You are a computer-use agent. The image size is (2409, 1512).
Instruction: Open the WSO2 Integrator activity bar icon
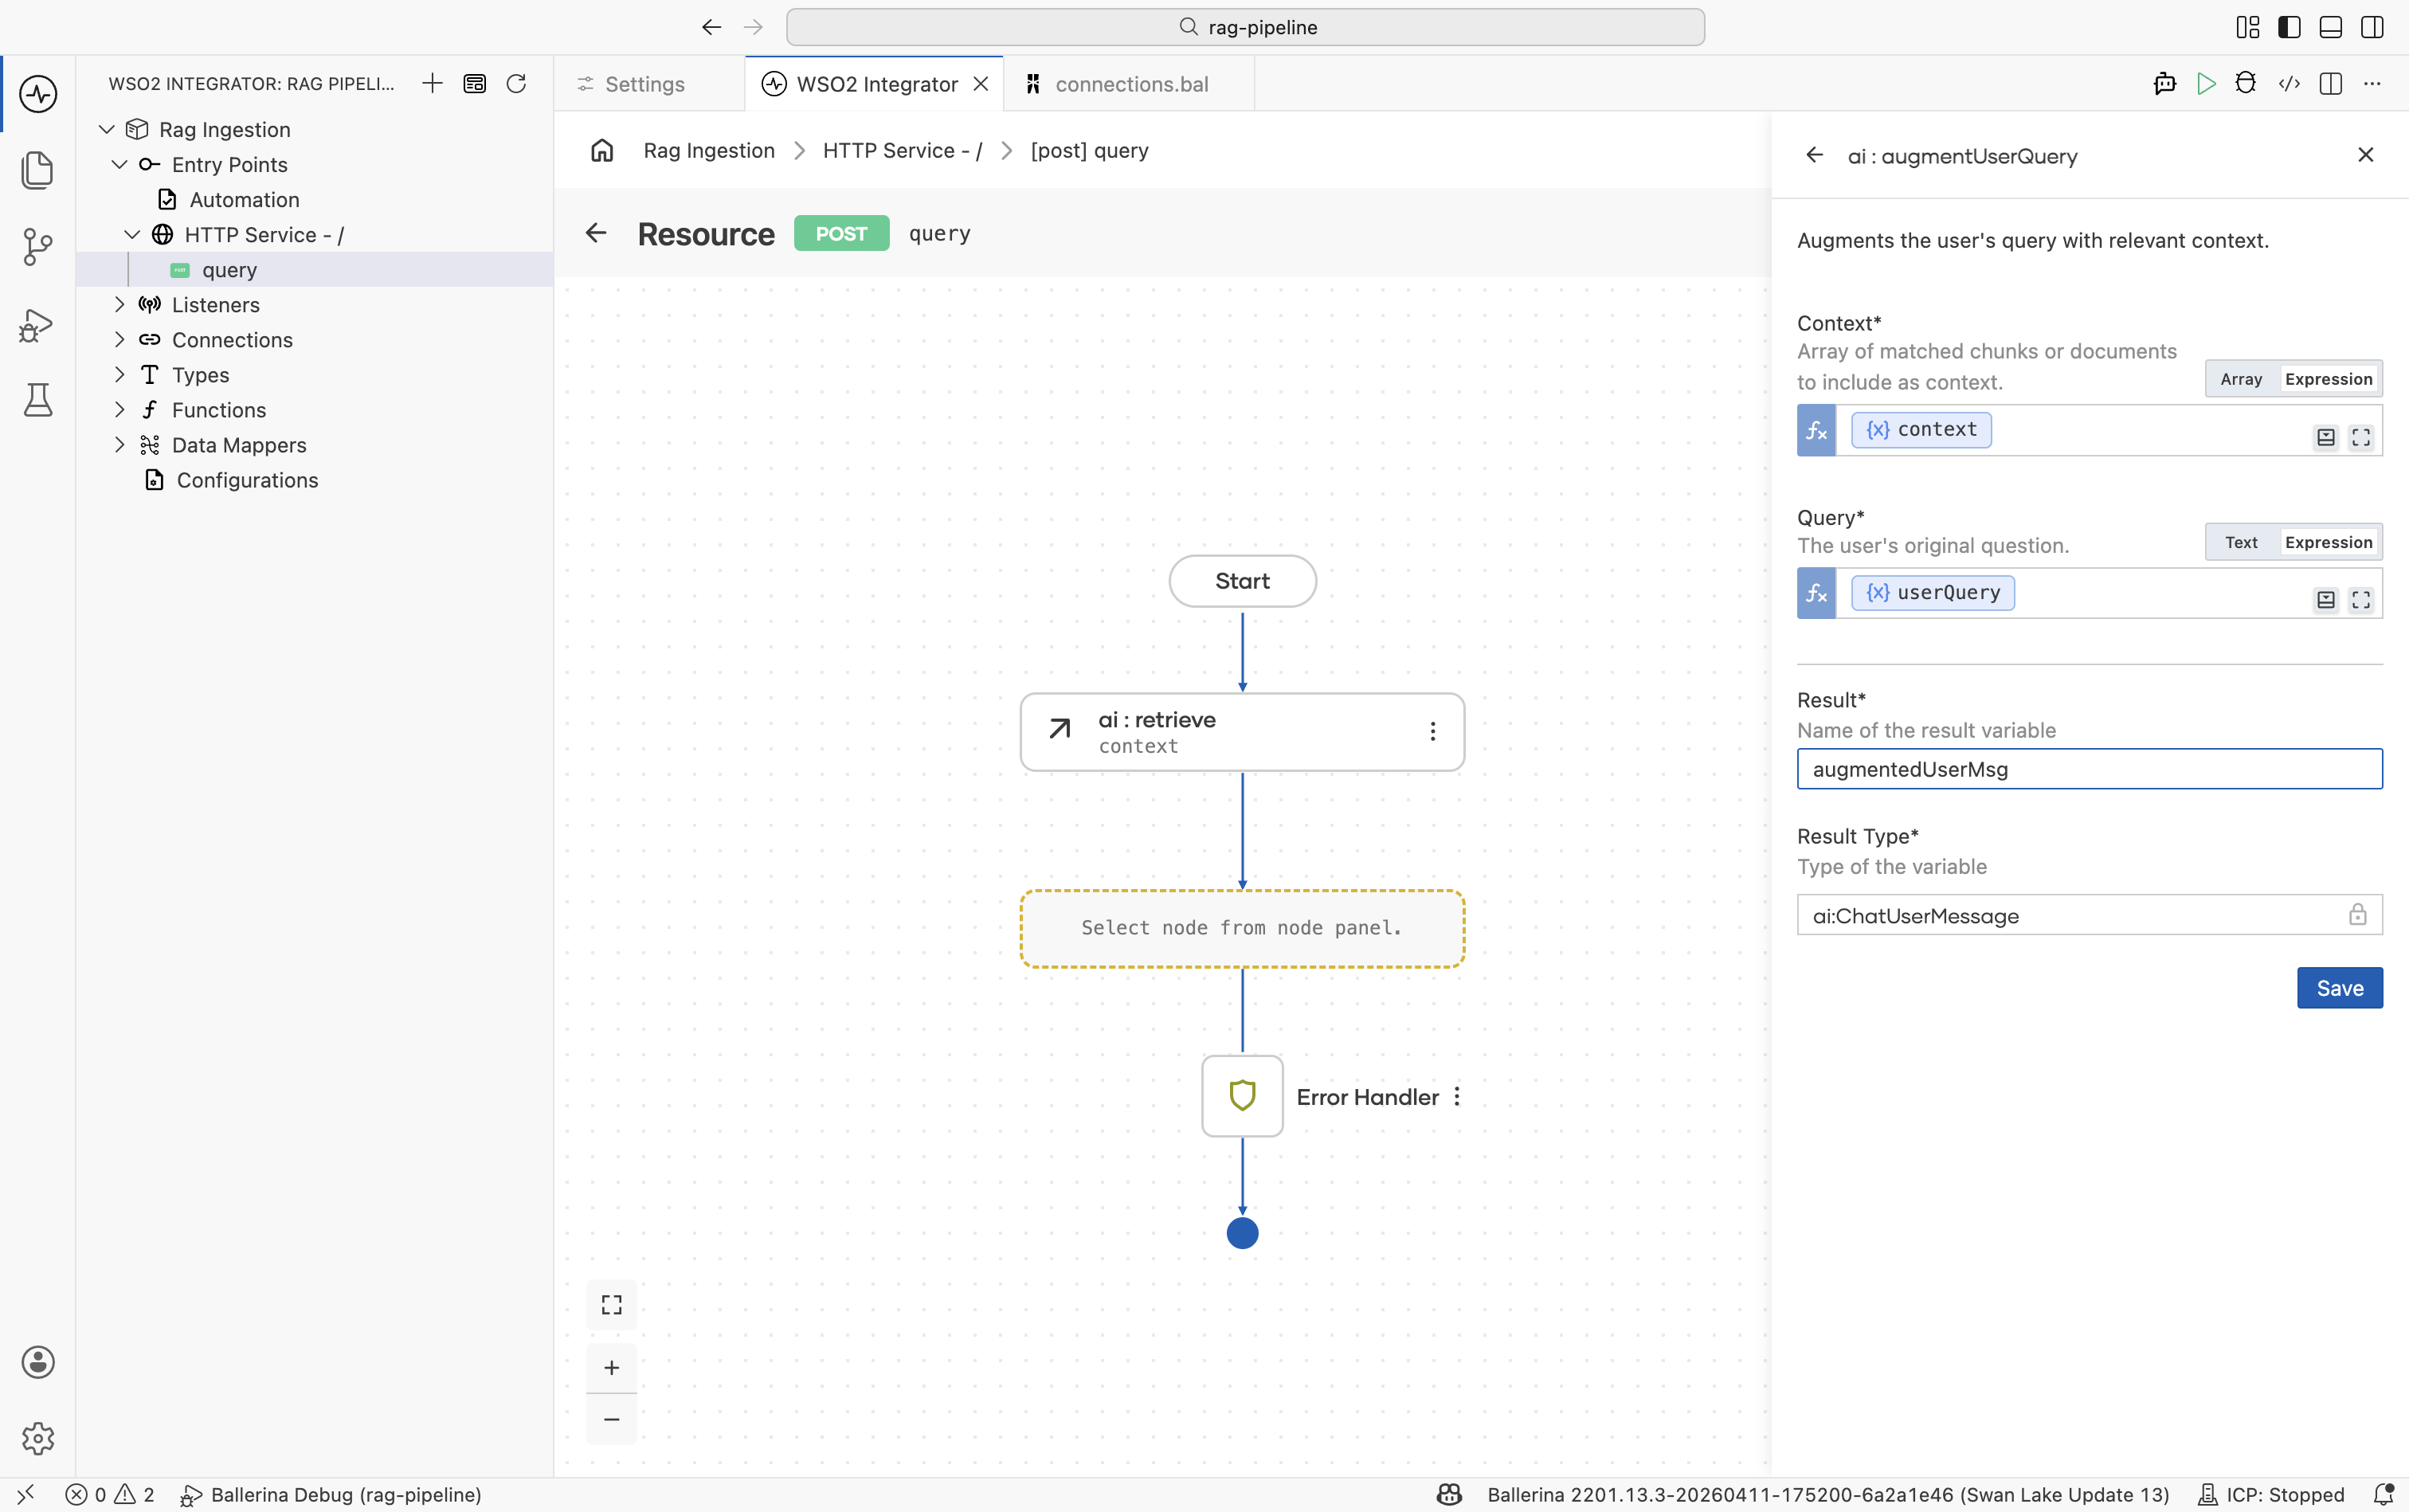[38, 94]
